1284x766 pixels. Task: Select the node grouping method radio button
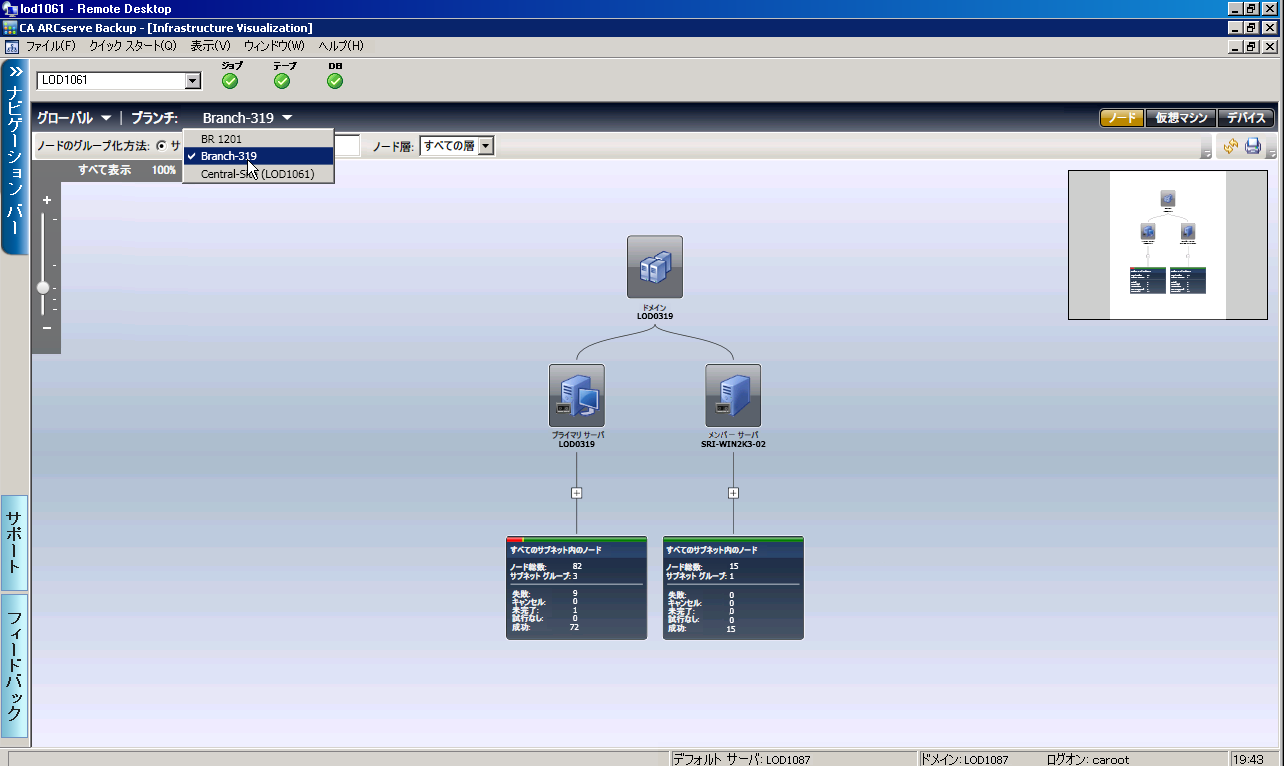pyautogui.click(x=161, y=146)
